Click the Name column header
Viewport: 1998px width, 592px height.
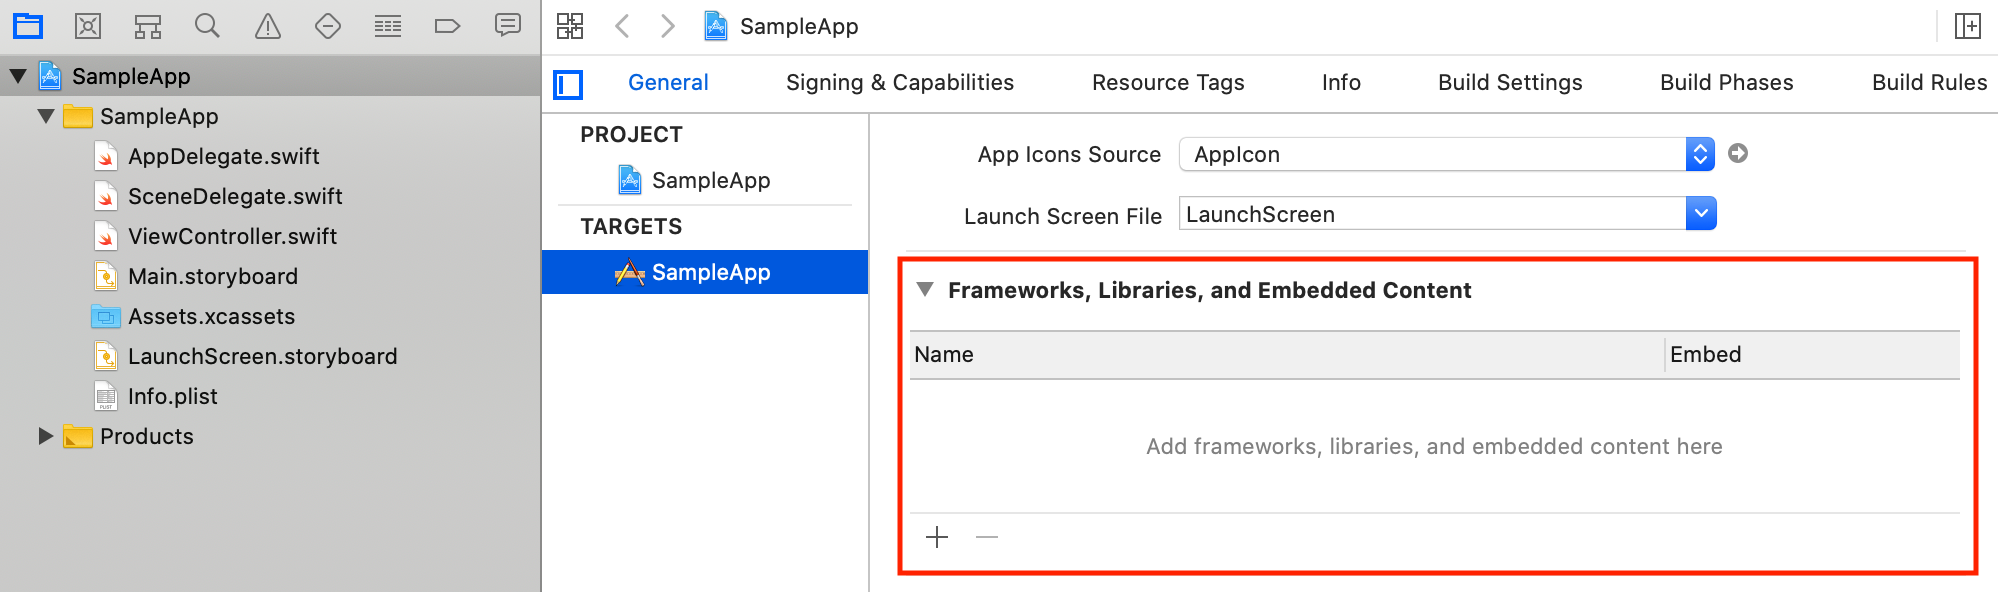1287,355
